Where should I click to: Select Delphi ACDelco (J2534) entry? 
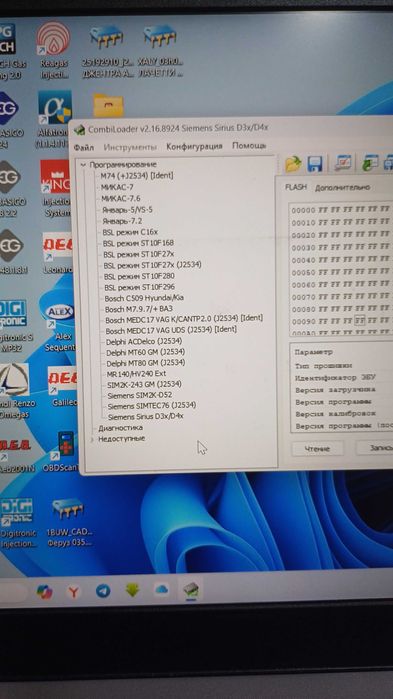pos(144,341)
